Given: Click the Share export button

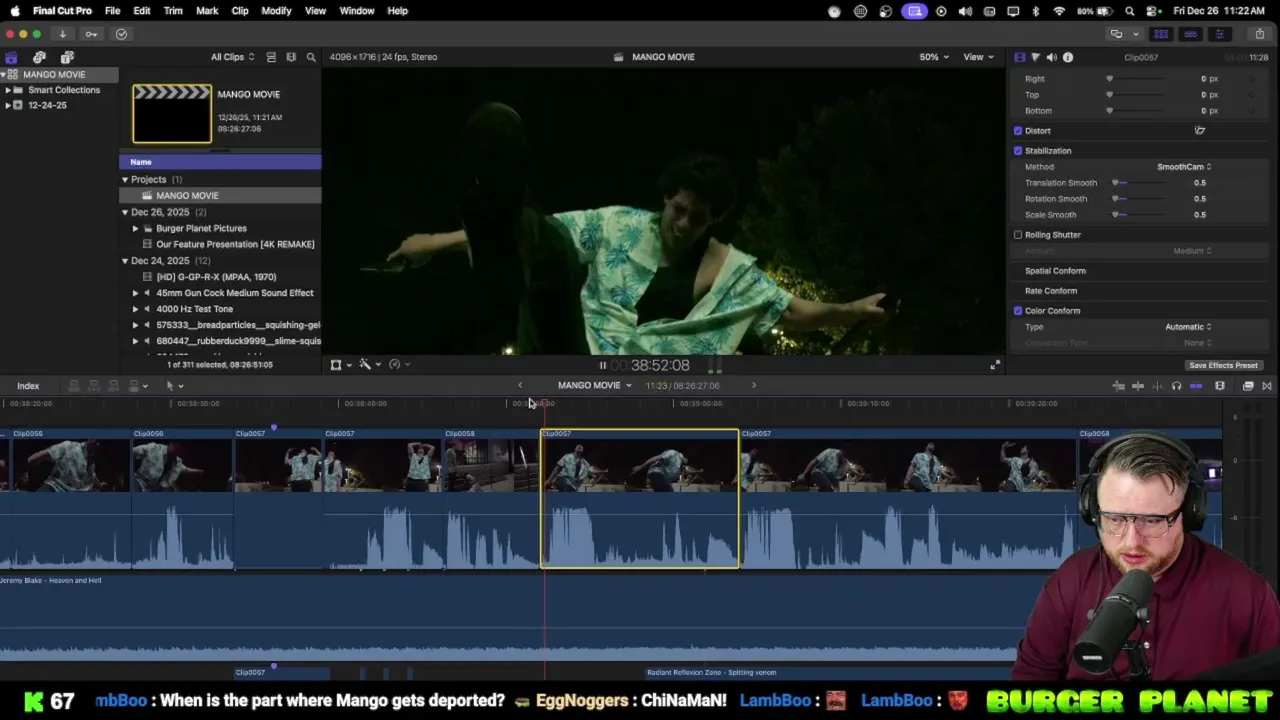Looking at the screenshot, I should coord(1259,34).
